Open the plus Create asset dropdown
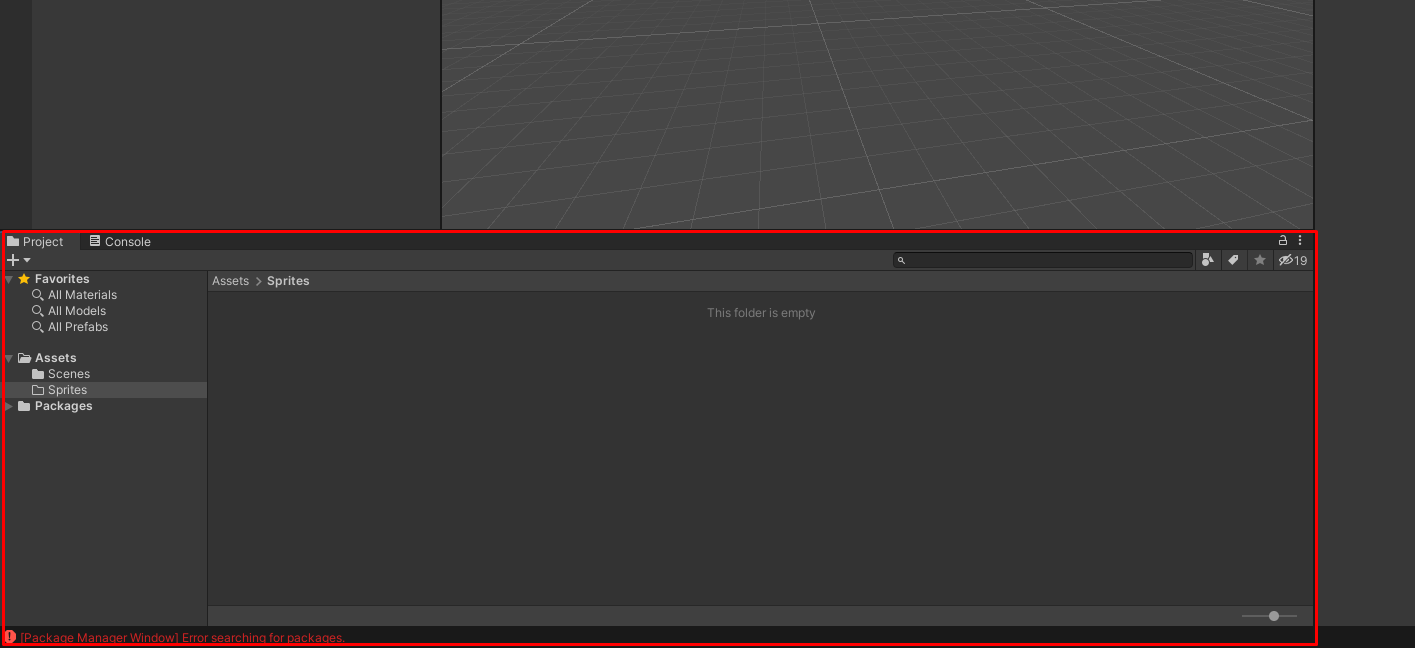1415x648 pixels. point(18,260)
